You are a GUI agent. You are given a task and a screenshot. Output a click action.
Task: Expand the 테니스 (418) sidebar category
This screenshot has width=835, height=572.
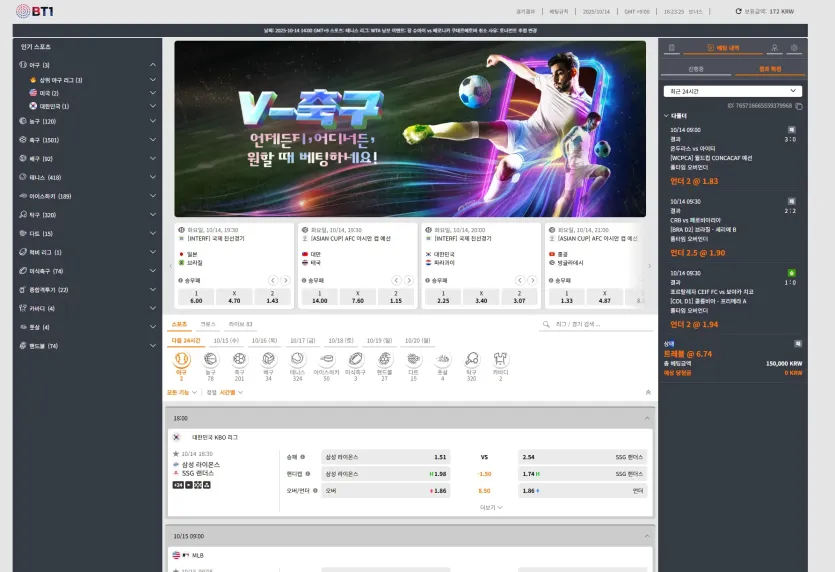(88, 177)
